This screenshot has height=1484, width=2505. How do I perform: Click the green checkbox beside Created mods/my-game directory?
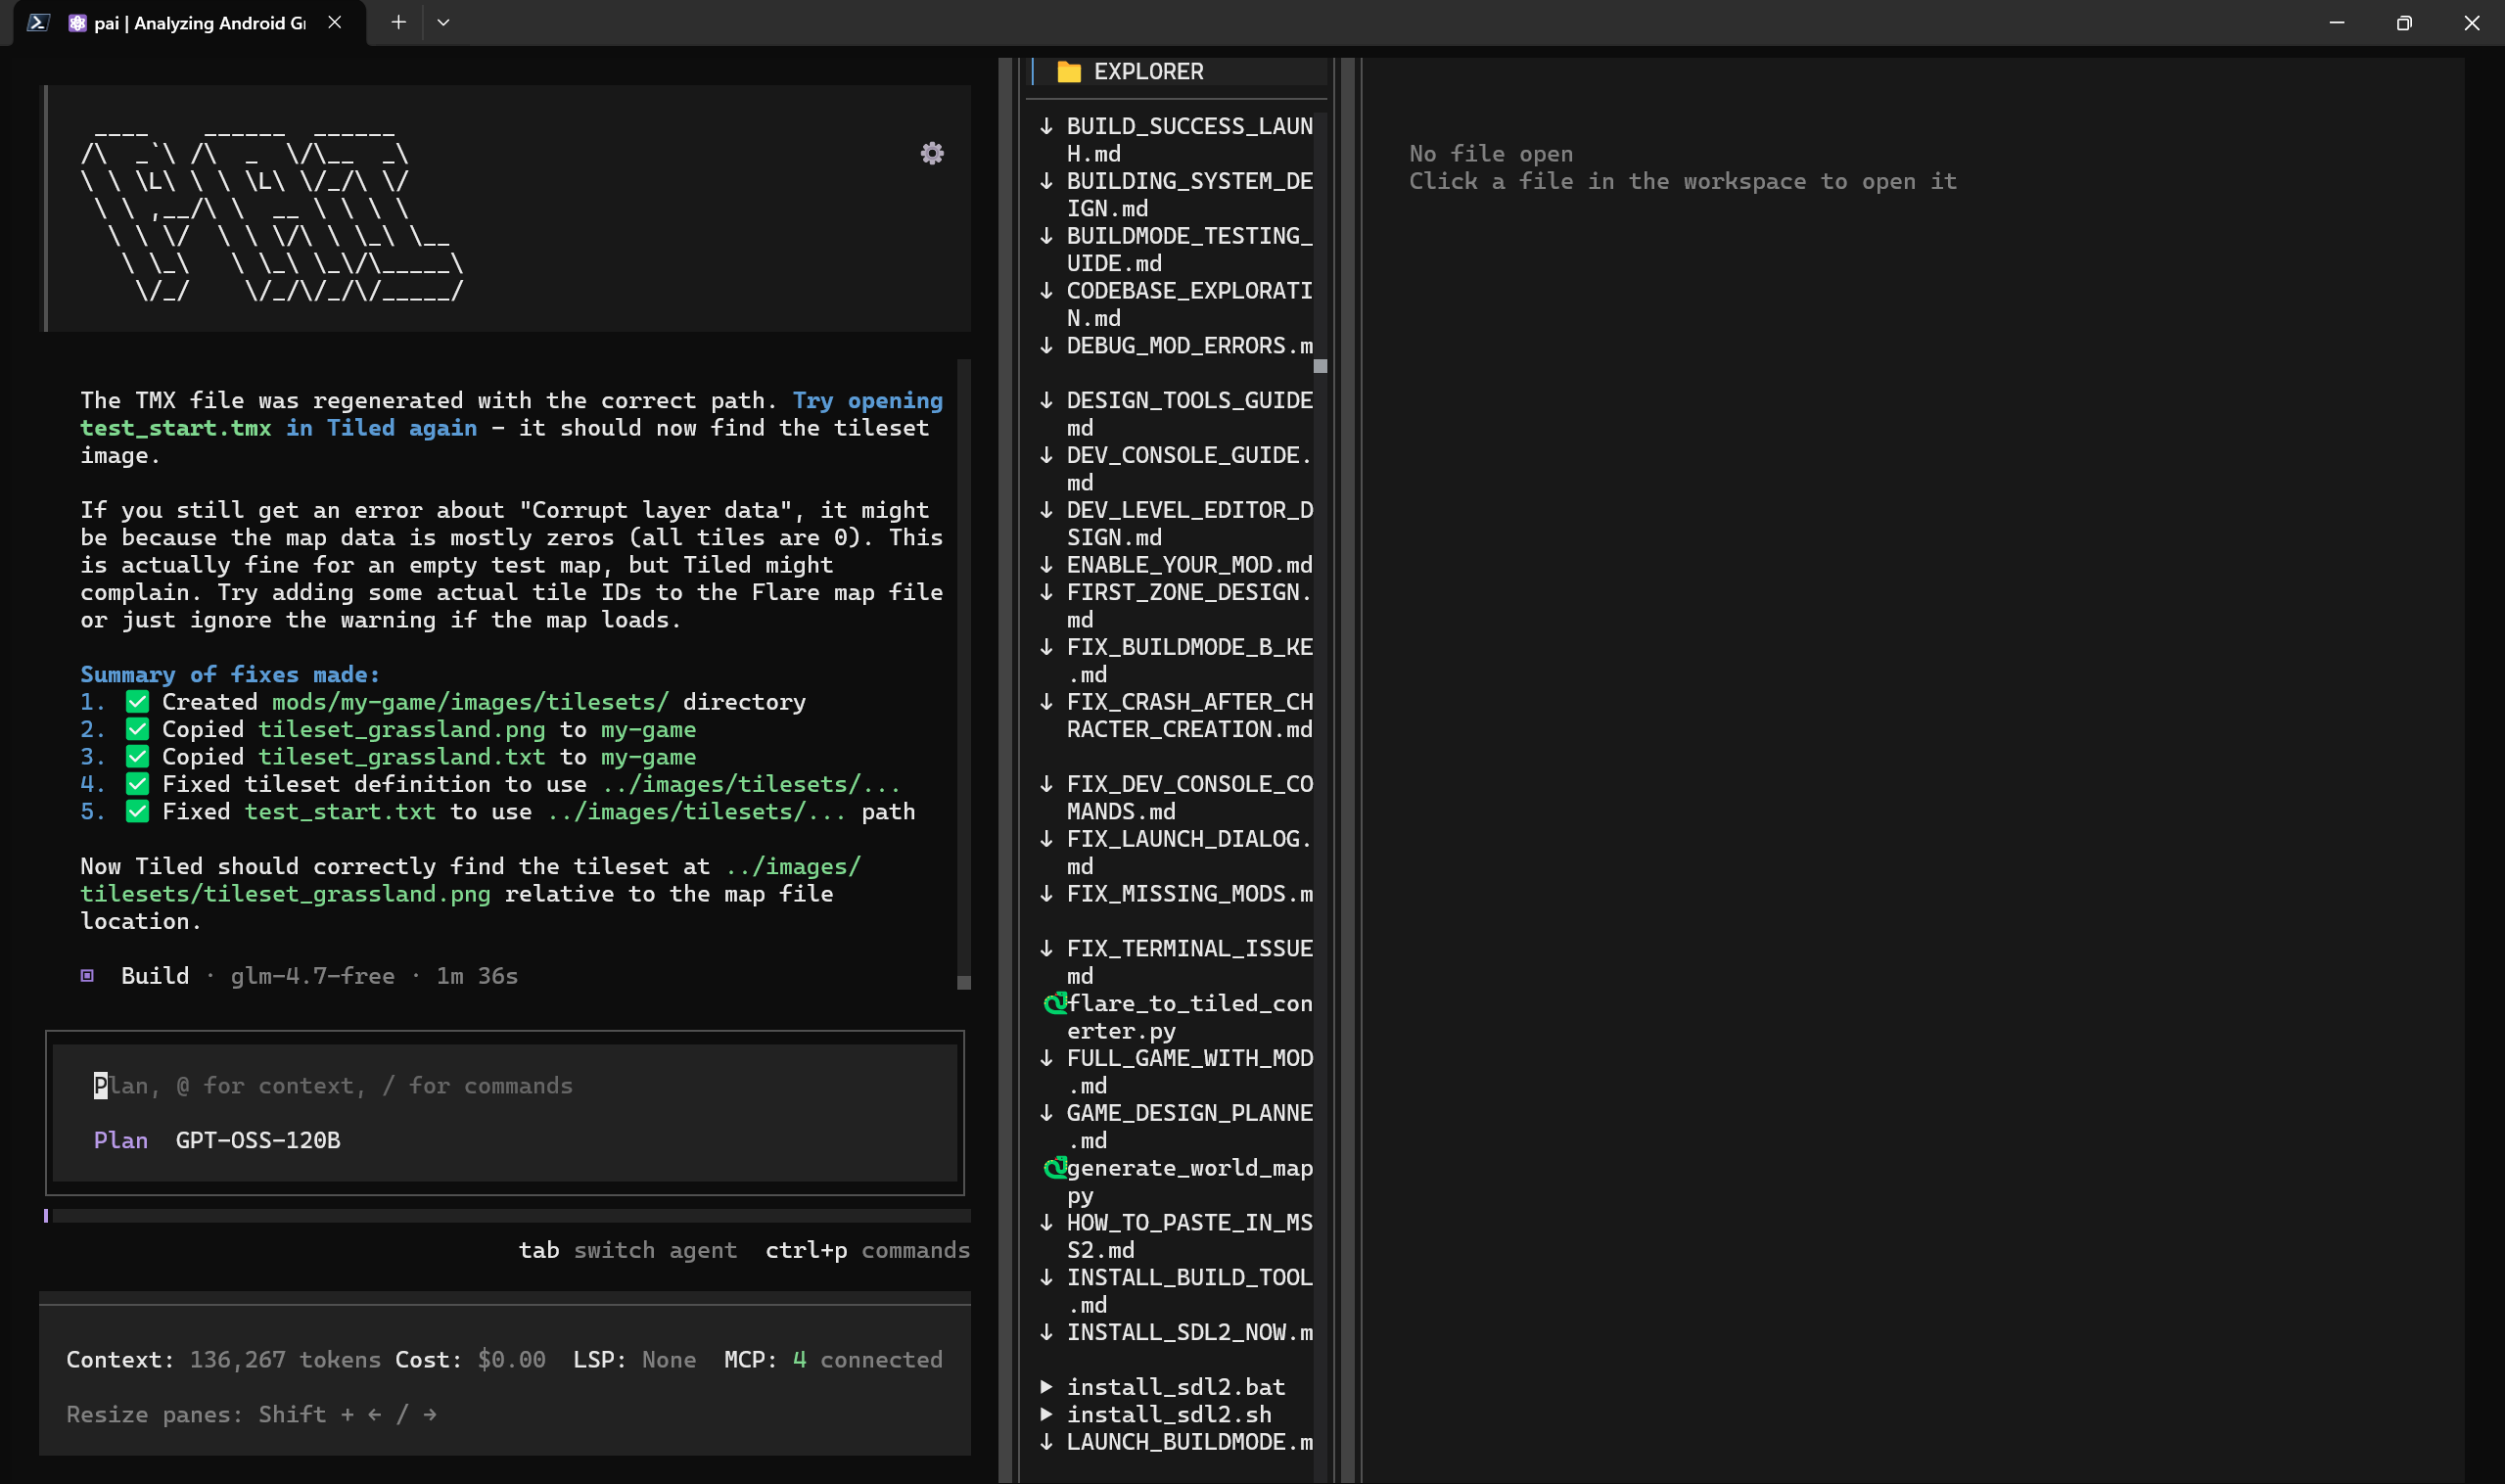pyautogui.click(x=138, y=702)
